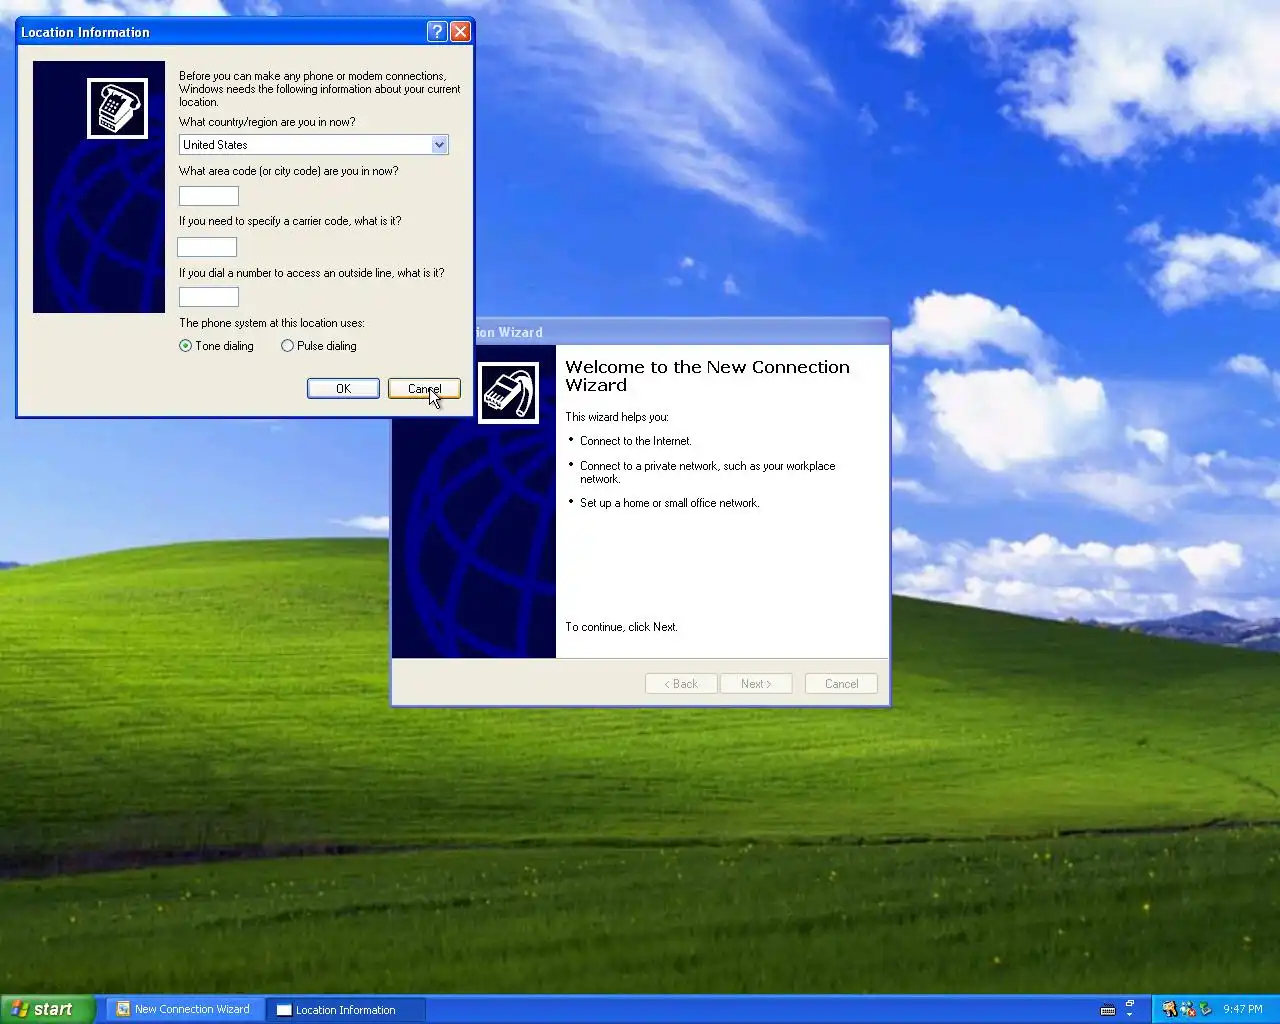Click the Windows Messenger tray icon
1280x1024 pixels.
(1188, 1009)
